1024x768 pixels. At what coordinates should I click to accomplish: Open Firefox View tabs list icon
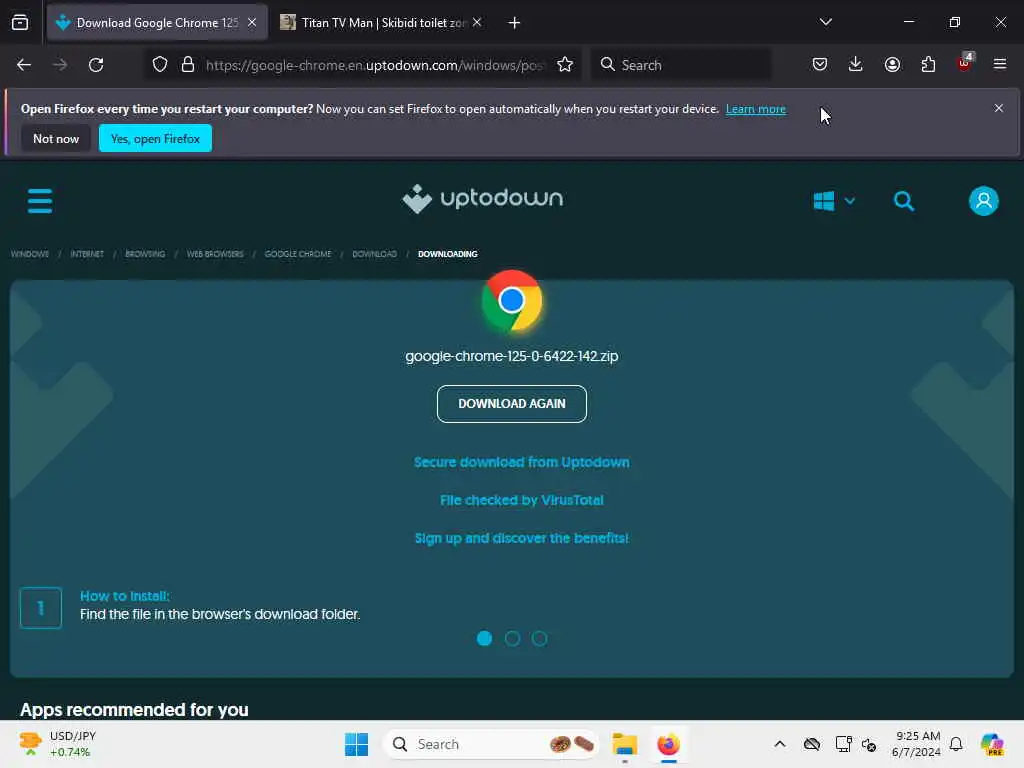(x=20, y=23)
